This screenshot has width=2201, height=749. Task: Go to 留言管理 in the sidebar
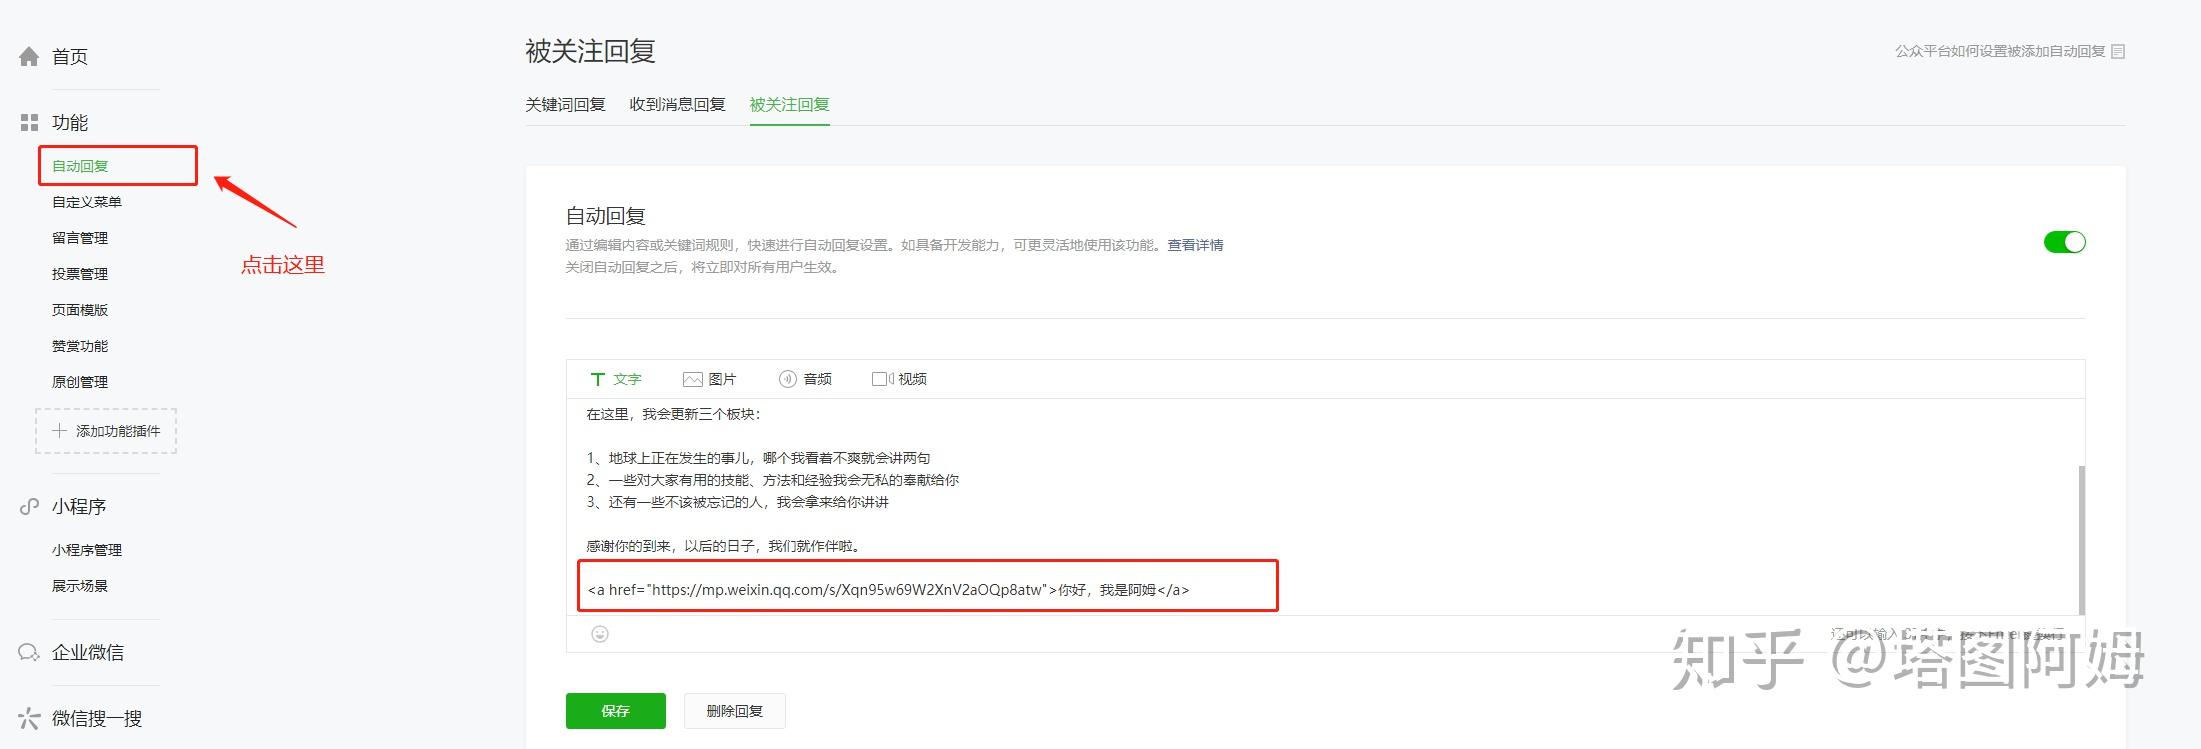[x=80, y=238]
